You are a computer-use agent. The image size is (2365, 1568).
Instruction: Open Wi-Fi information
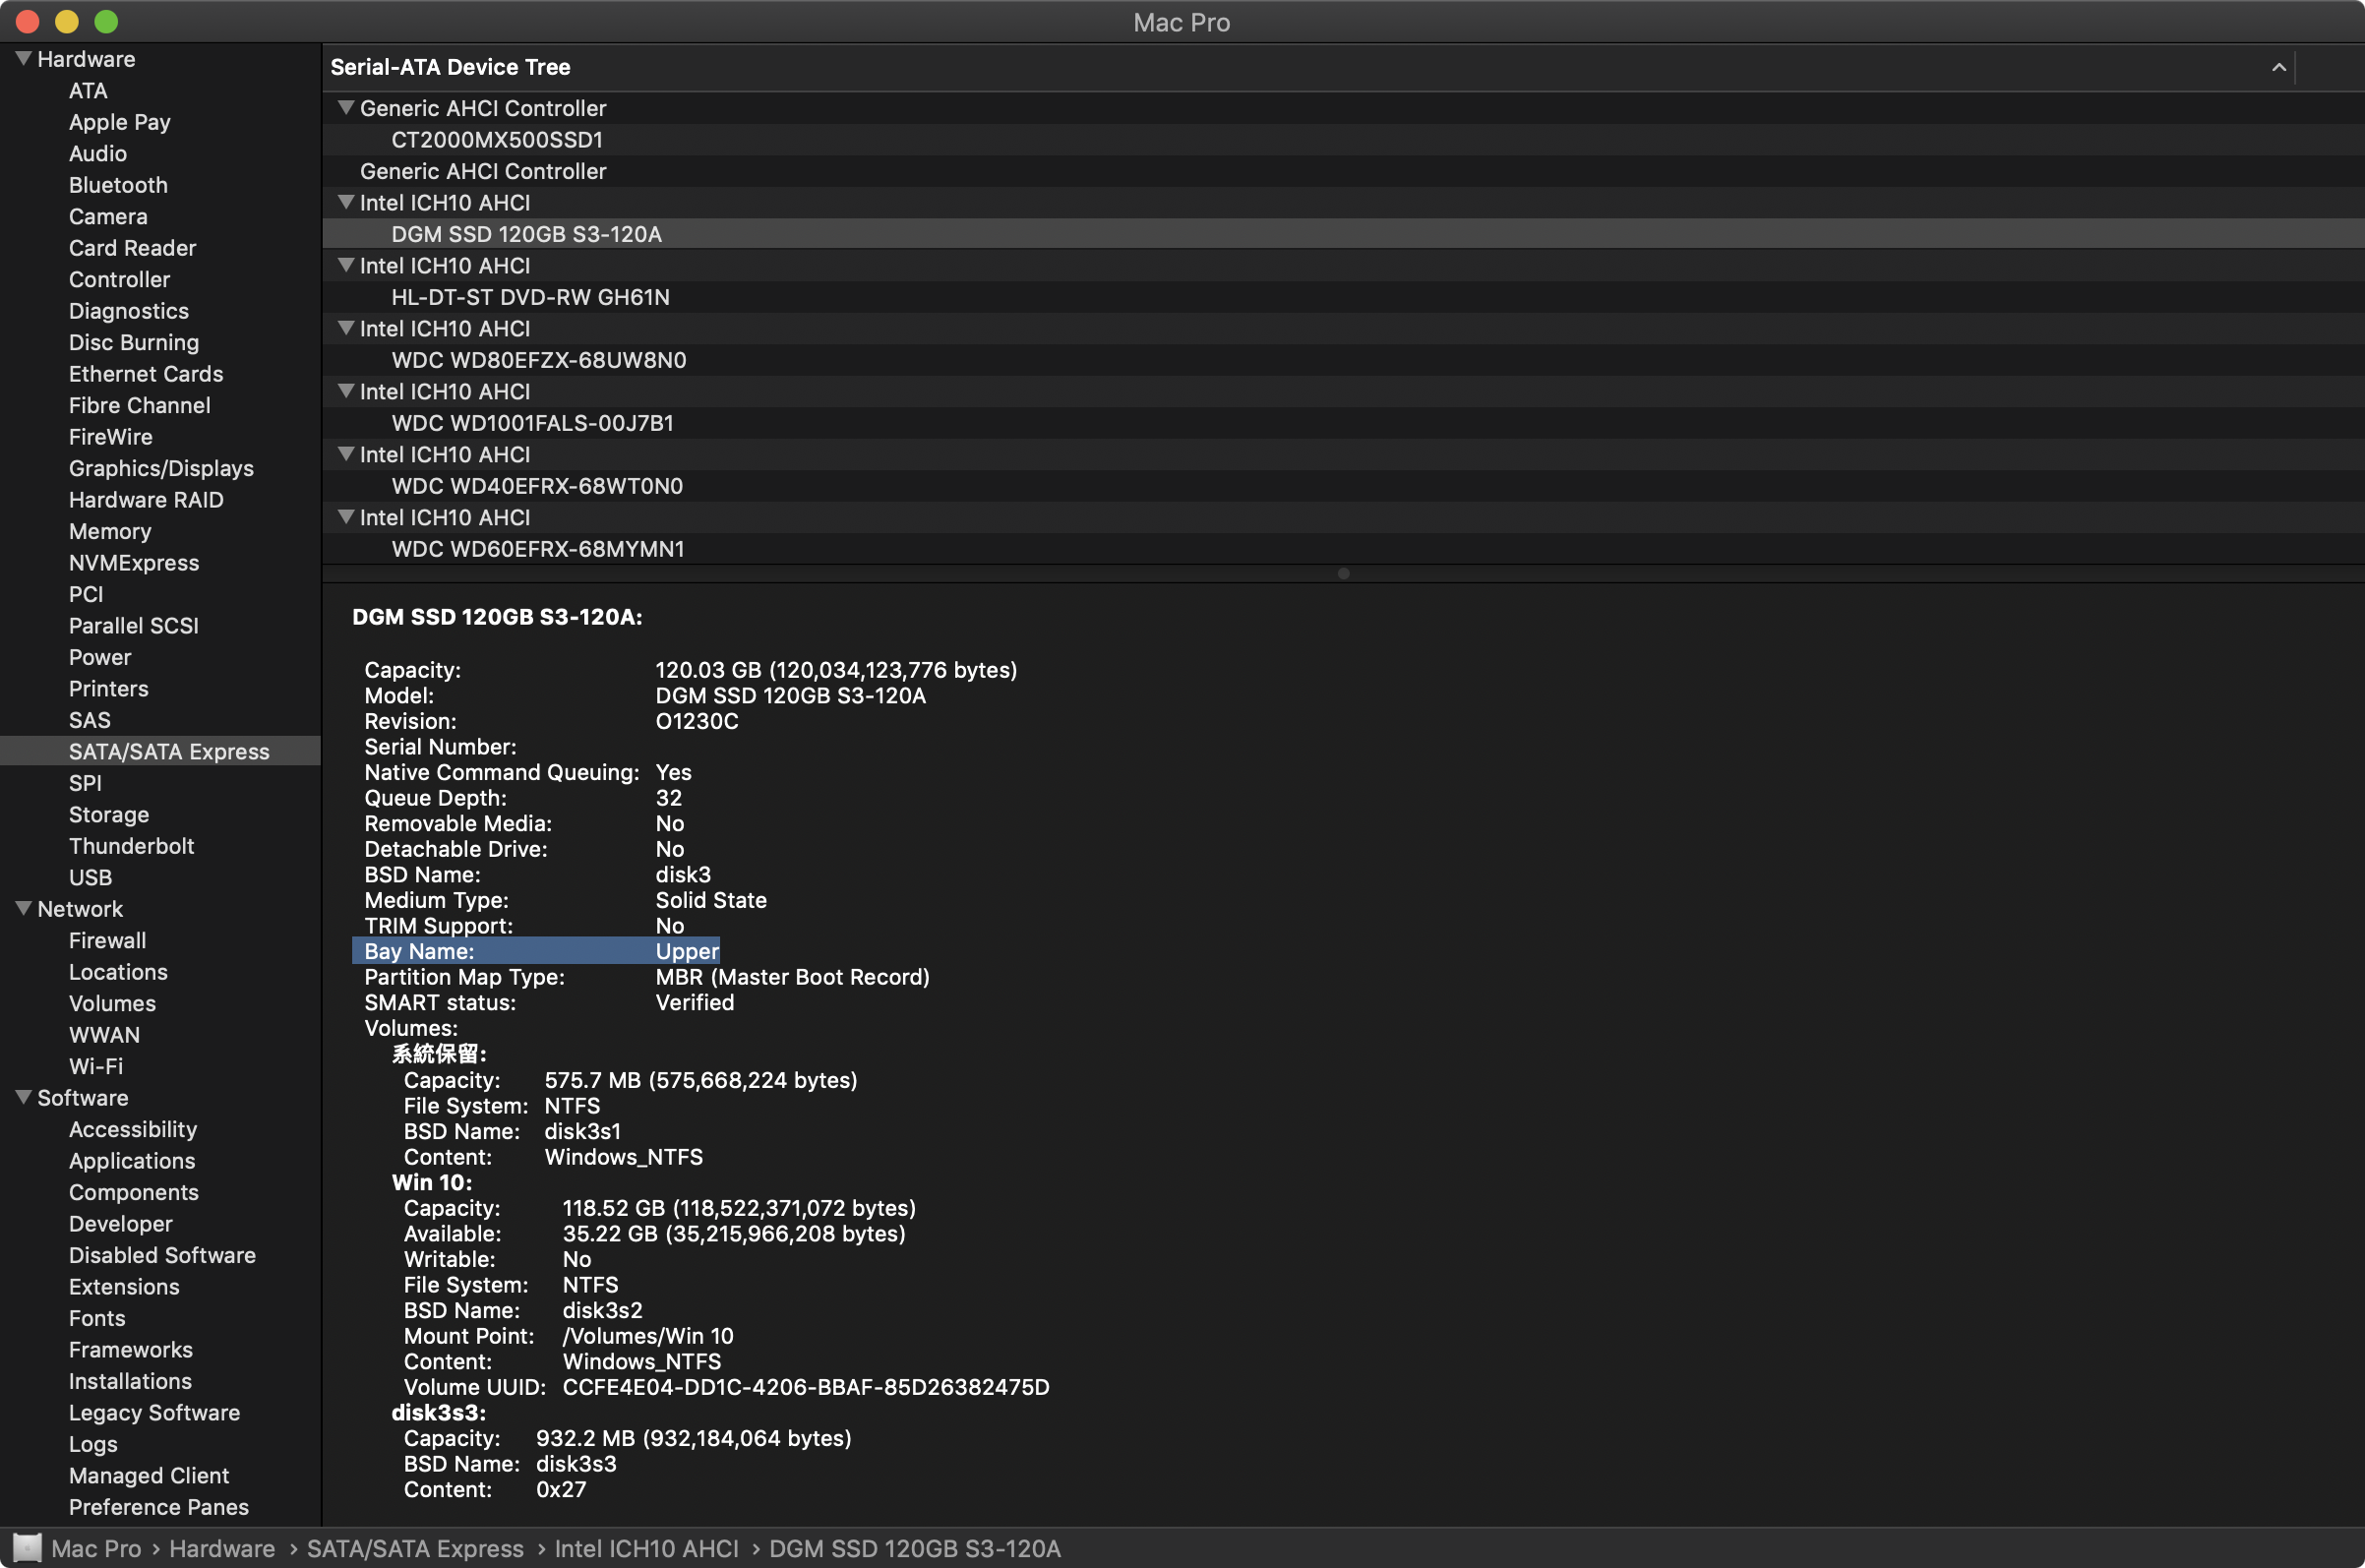pyautogui.click(x=96, y=1067)
